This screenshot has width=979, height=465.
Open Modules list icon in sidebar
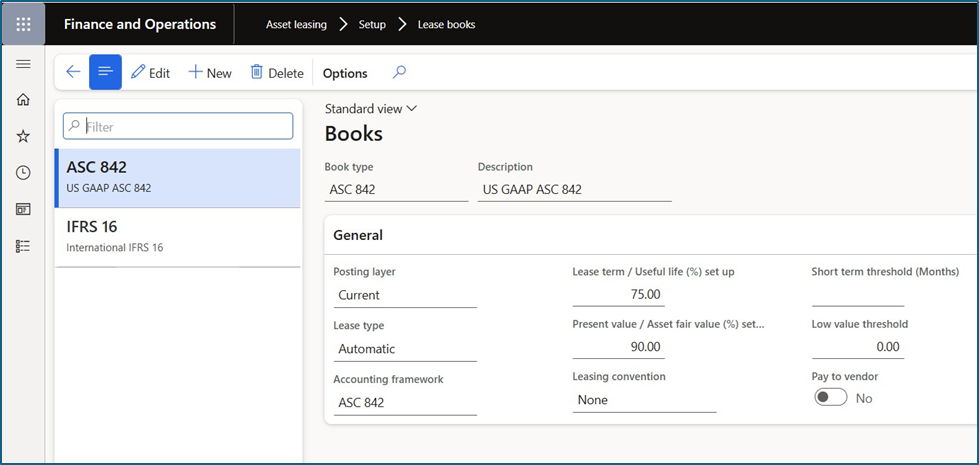(23, 246)
